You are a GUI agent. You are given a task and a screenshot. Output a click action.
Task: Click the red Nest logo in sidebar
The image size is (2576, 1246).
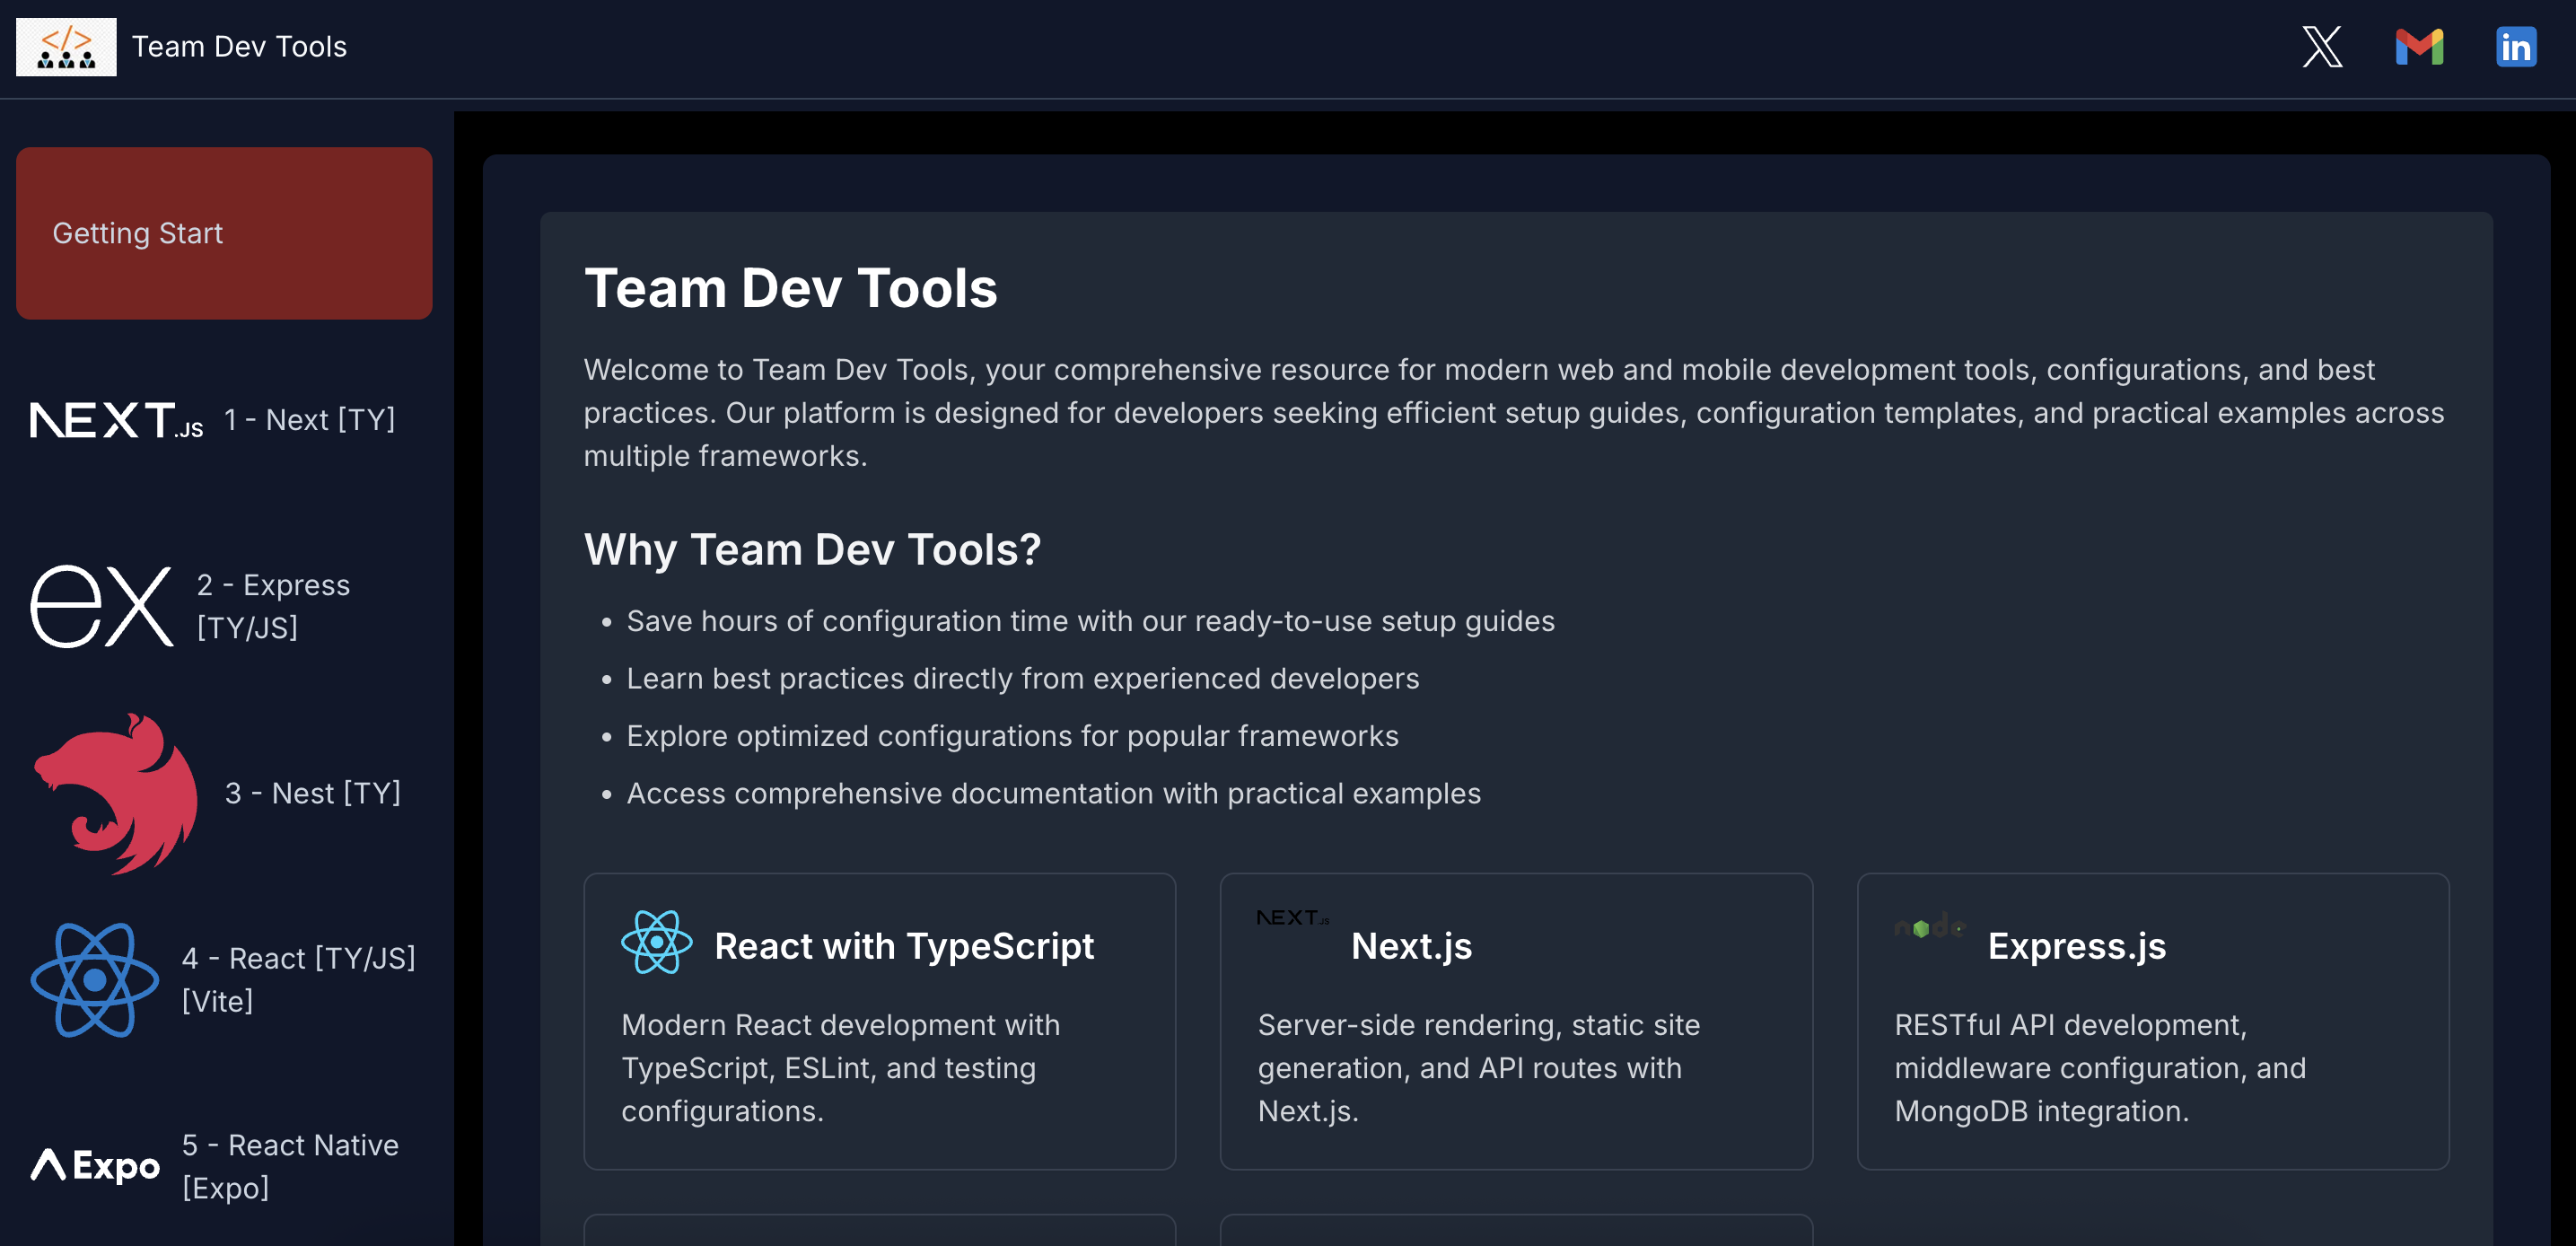(x=116, y=793)
